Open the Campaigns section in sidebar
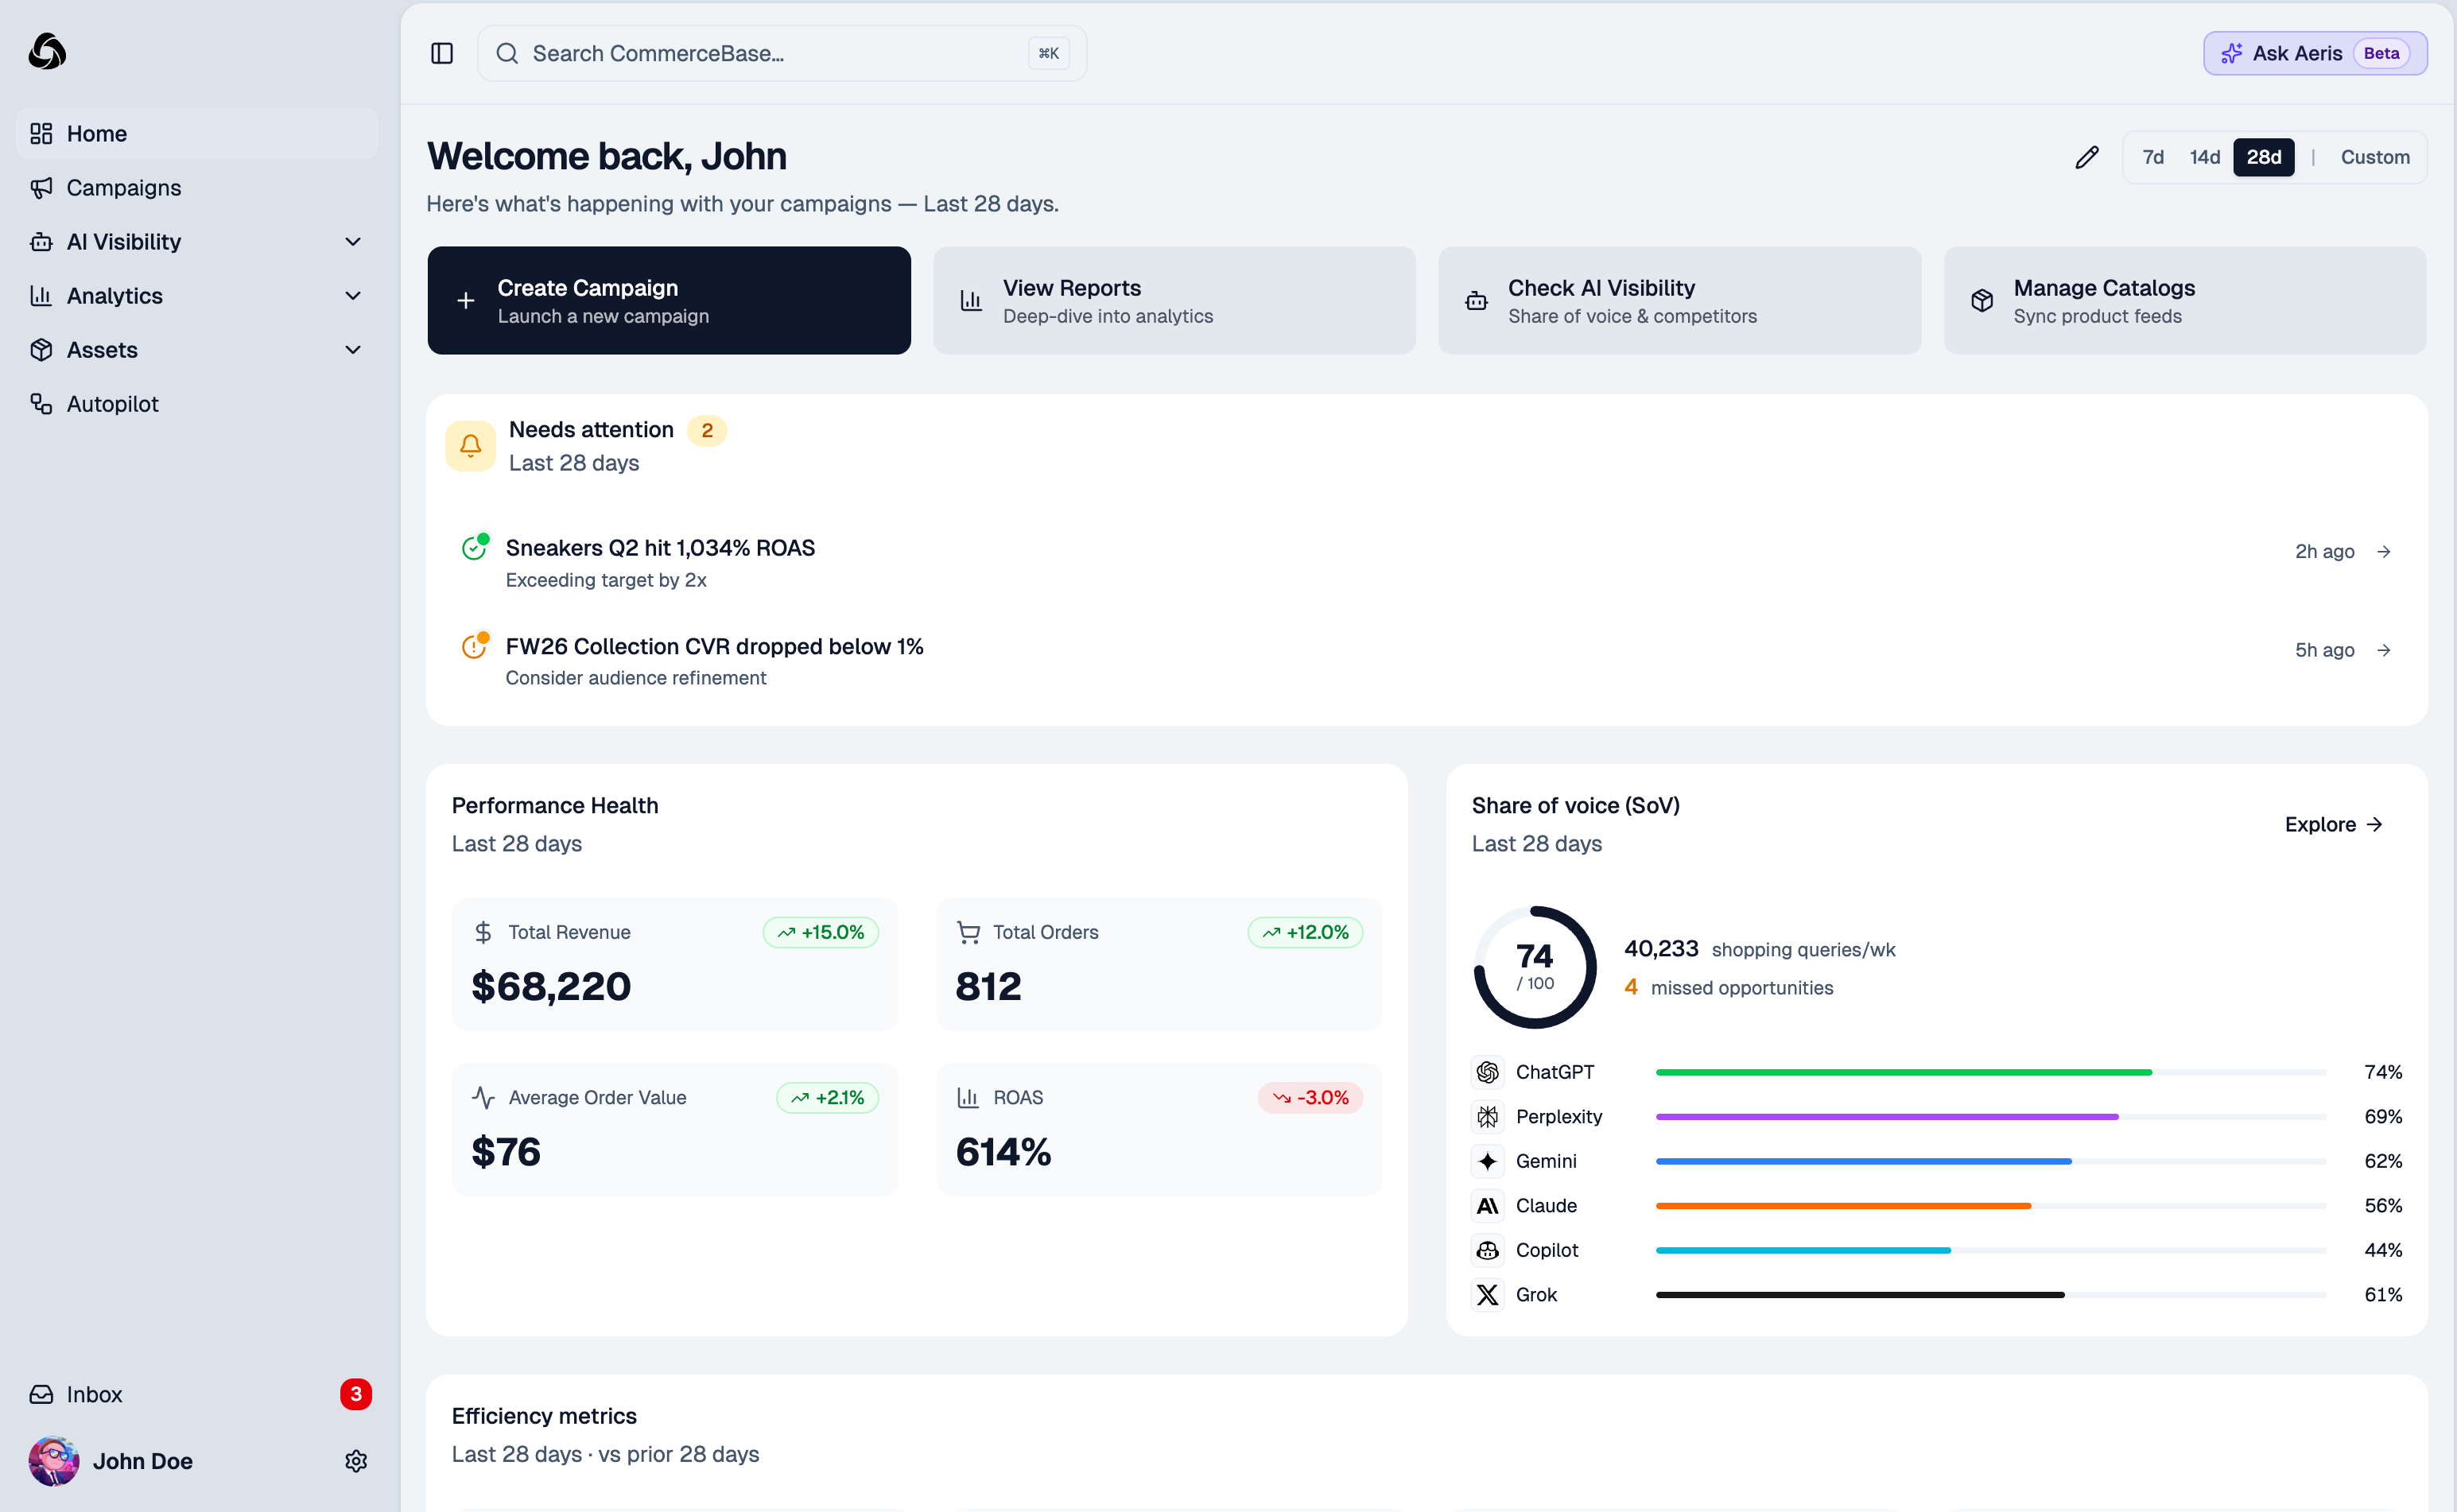Viewport: 2457px width, 1512px height. [123, 187]
